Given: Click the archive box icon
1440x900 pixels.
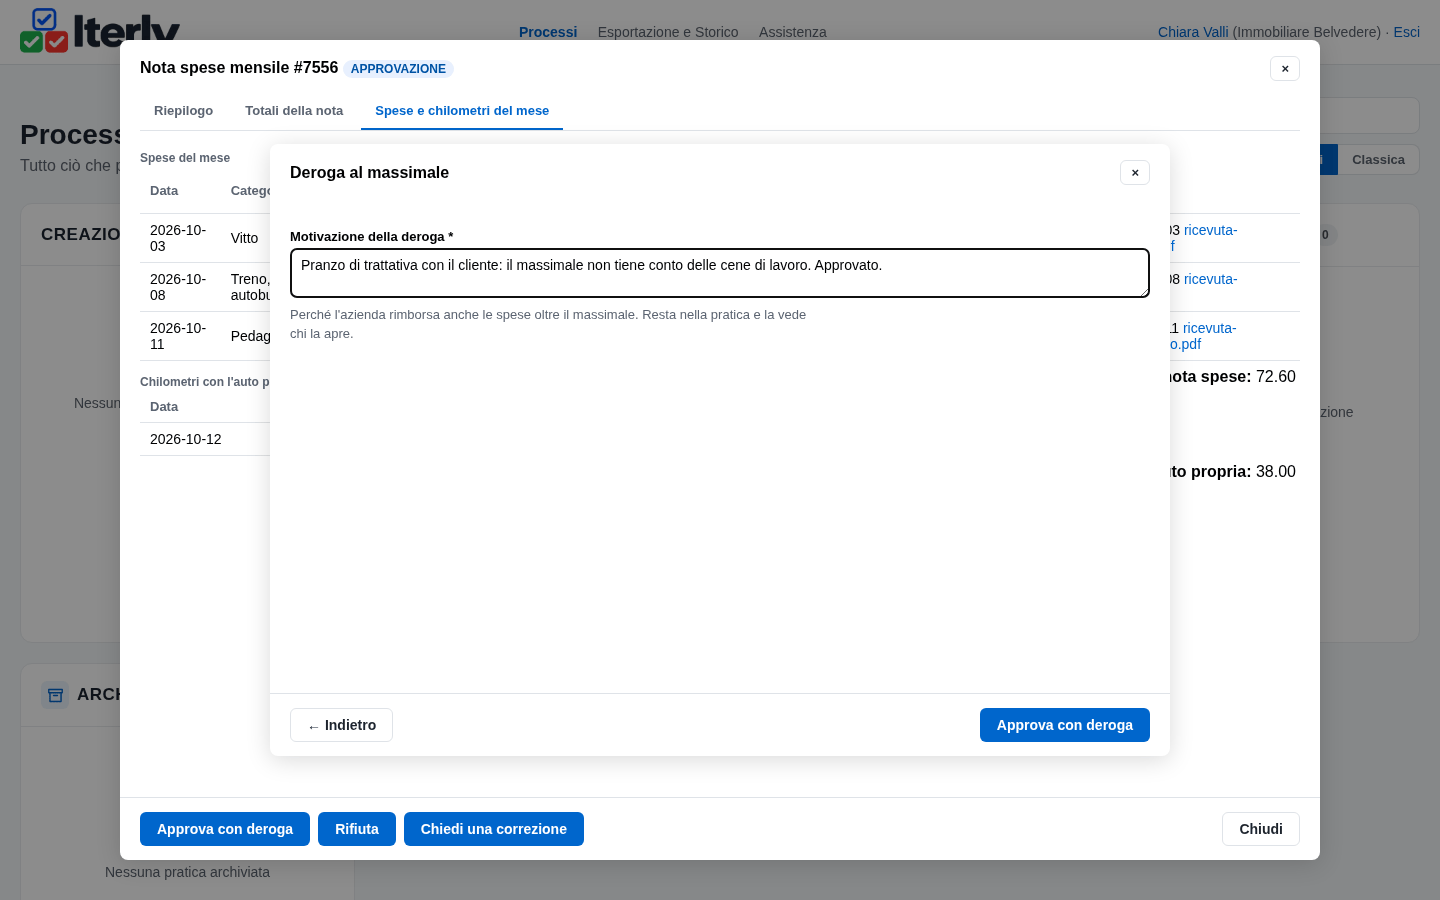Looking at the screenshot, I should click(x=55, y=694).
